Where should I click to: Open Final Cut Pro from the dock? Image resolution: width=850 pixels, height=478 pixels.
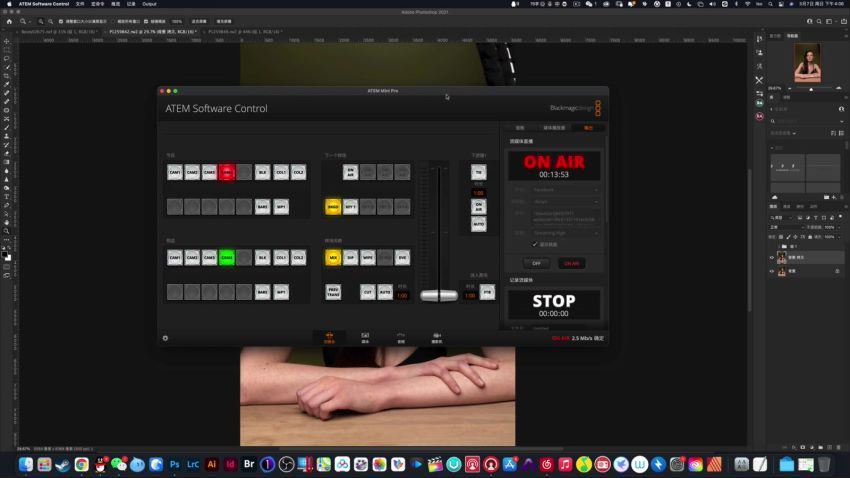(435, 464)
